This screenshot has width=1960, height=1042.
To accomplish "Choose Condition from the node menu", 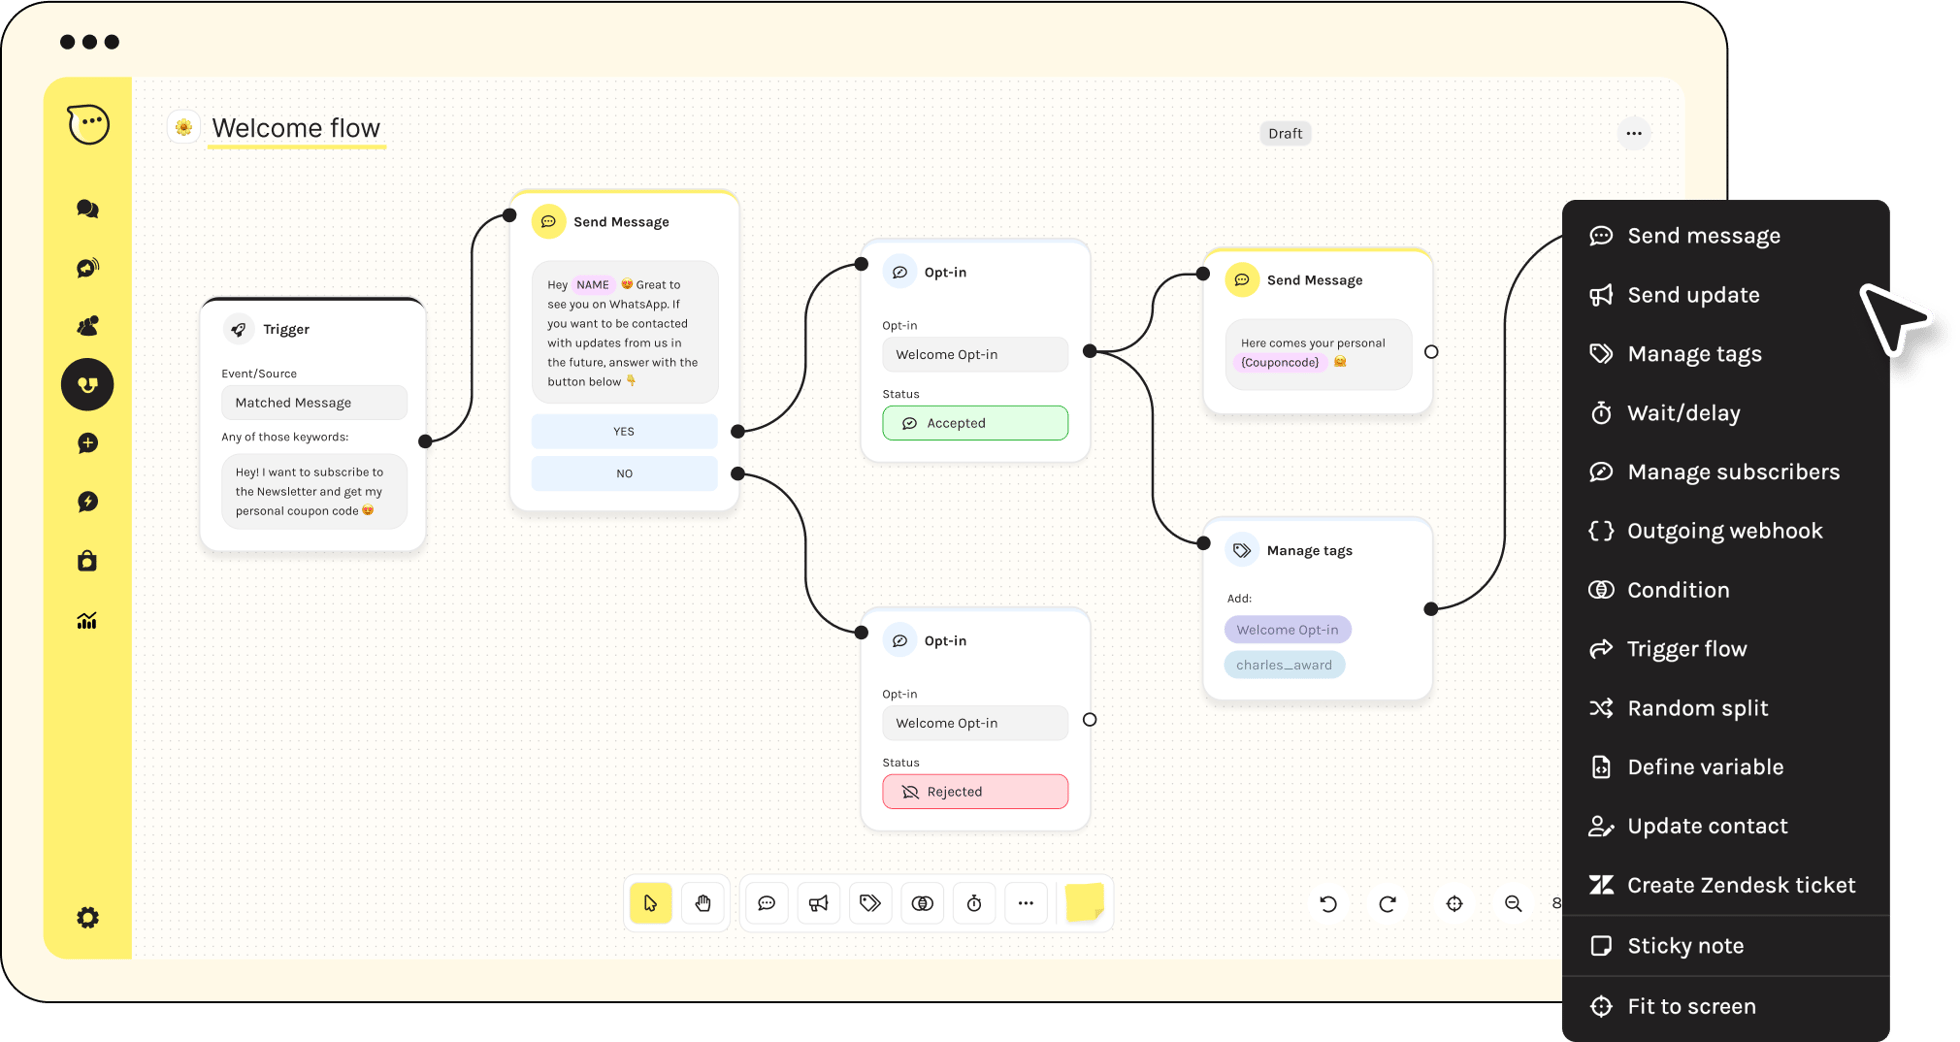I will click(1725, 590).
